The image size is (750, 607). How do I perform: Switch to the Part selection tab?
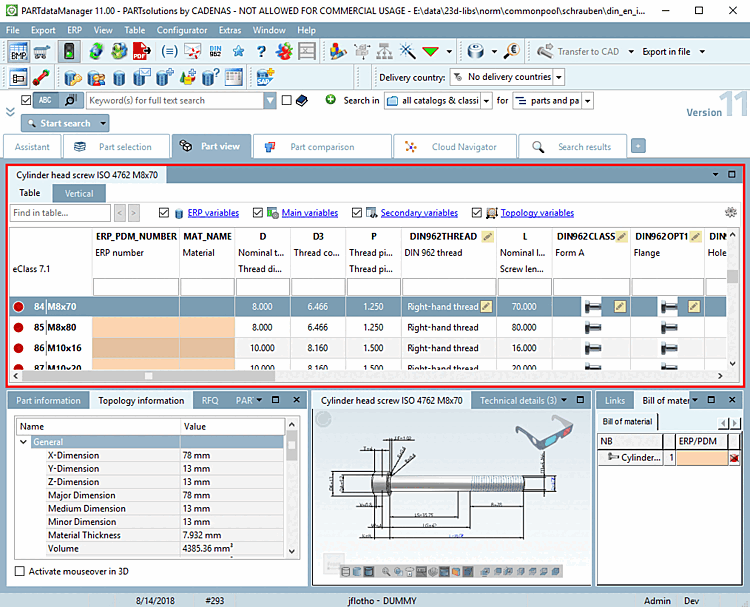[x=116, y=147]
